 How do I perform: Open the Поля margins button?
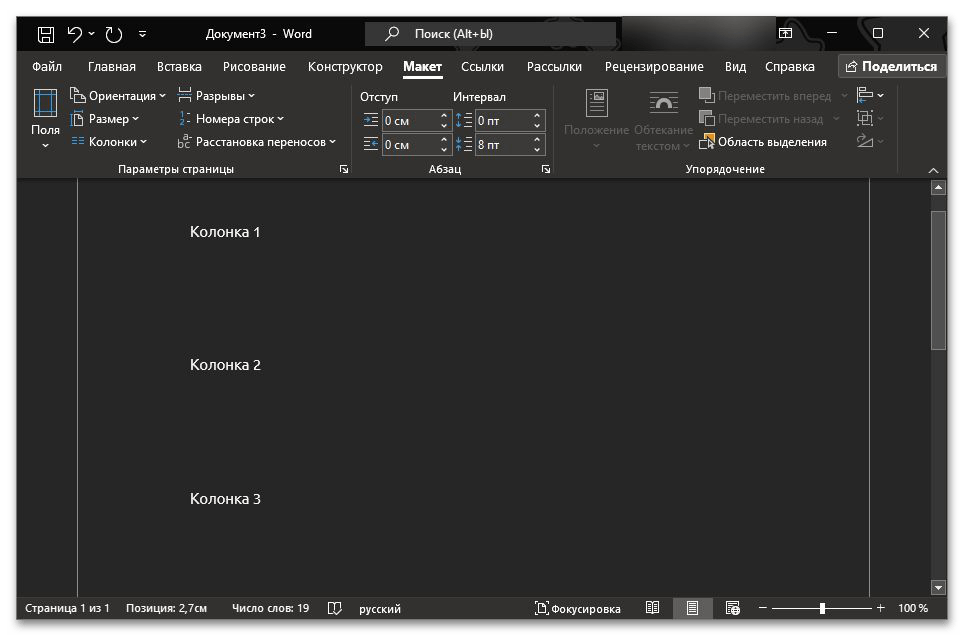click(45, 118)
